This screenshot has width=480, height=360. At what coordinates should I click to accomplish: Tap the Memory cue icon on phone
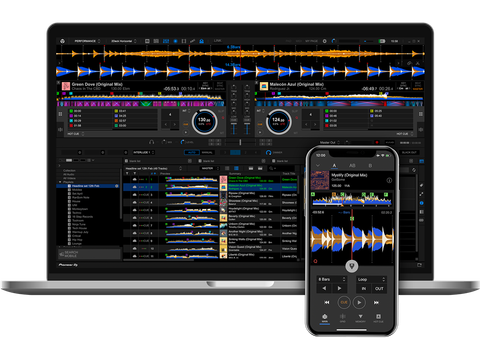point(360,318)
